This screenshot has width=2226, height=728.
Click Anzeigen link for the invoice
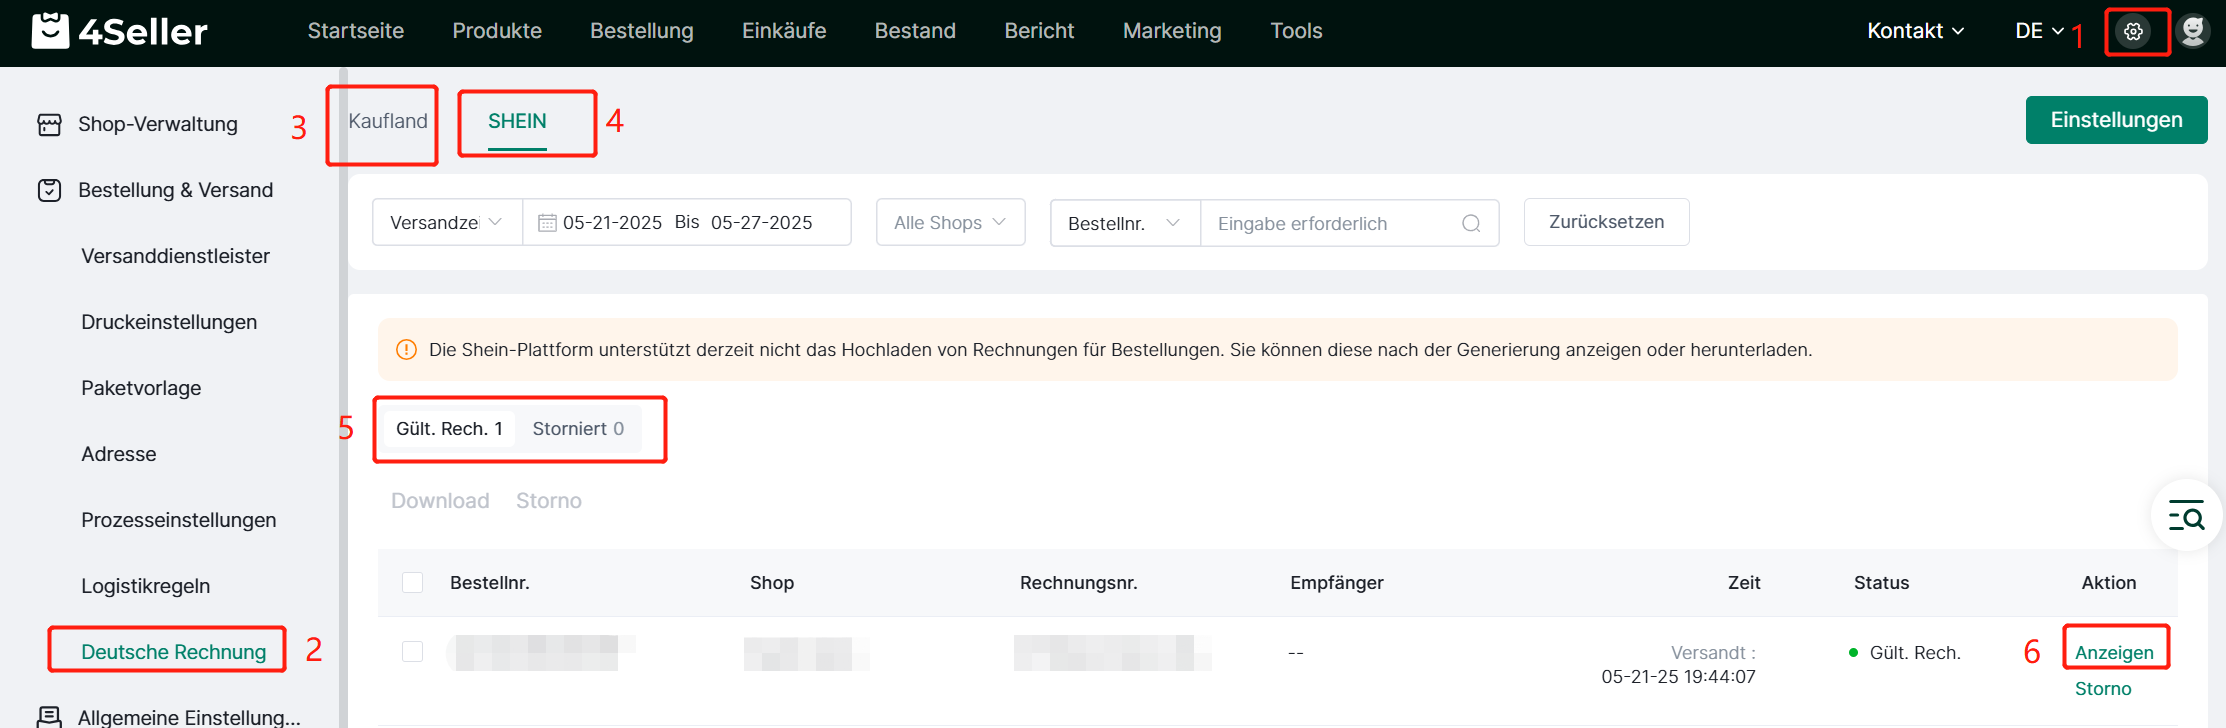[2113, 652]
